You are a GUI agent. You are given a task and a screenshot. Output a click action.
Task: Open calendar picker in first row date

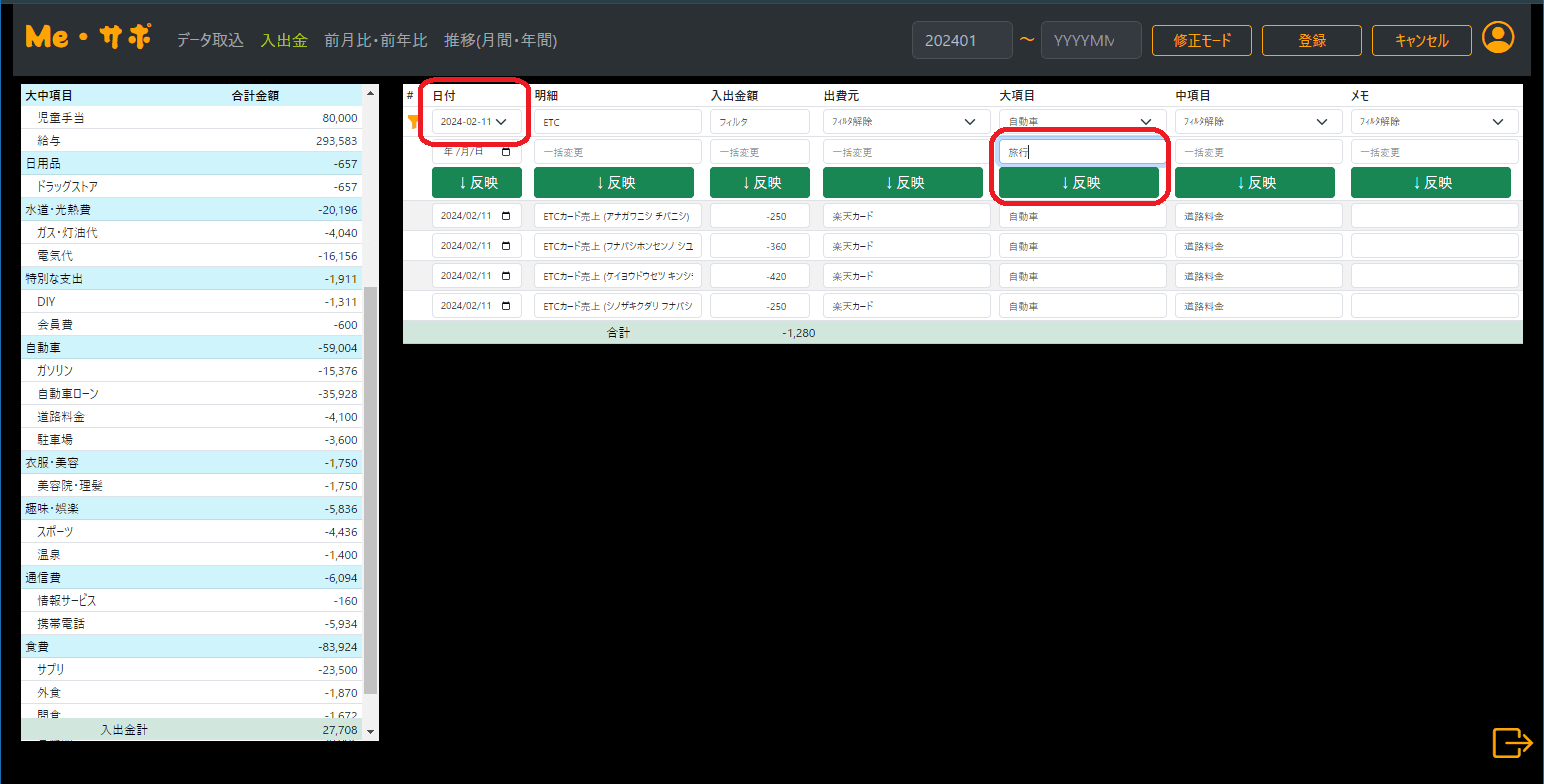tap(506, 216)
